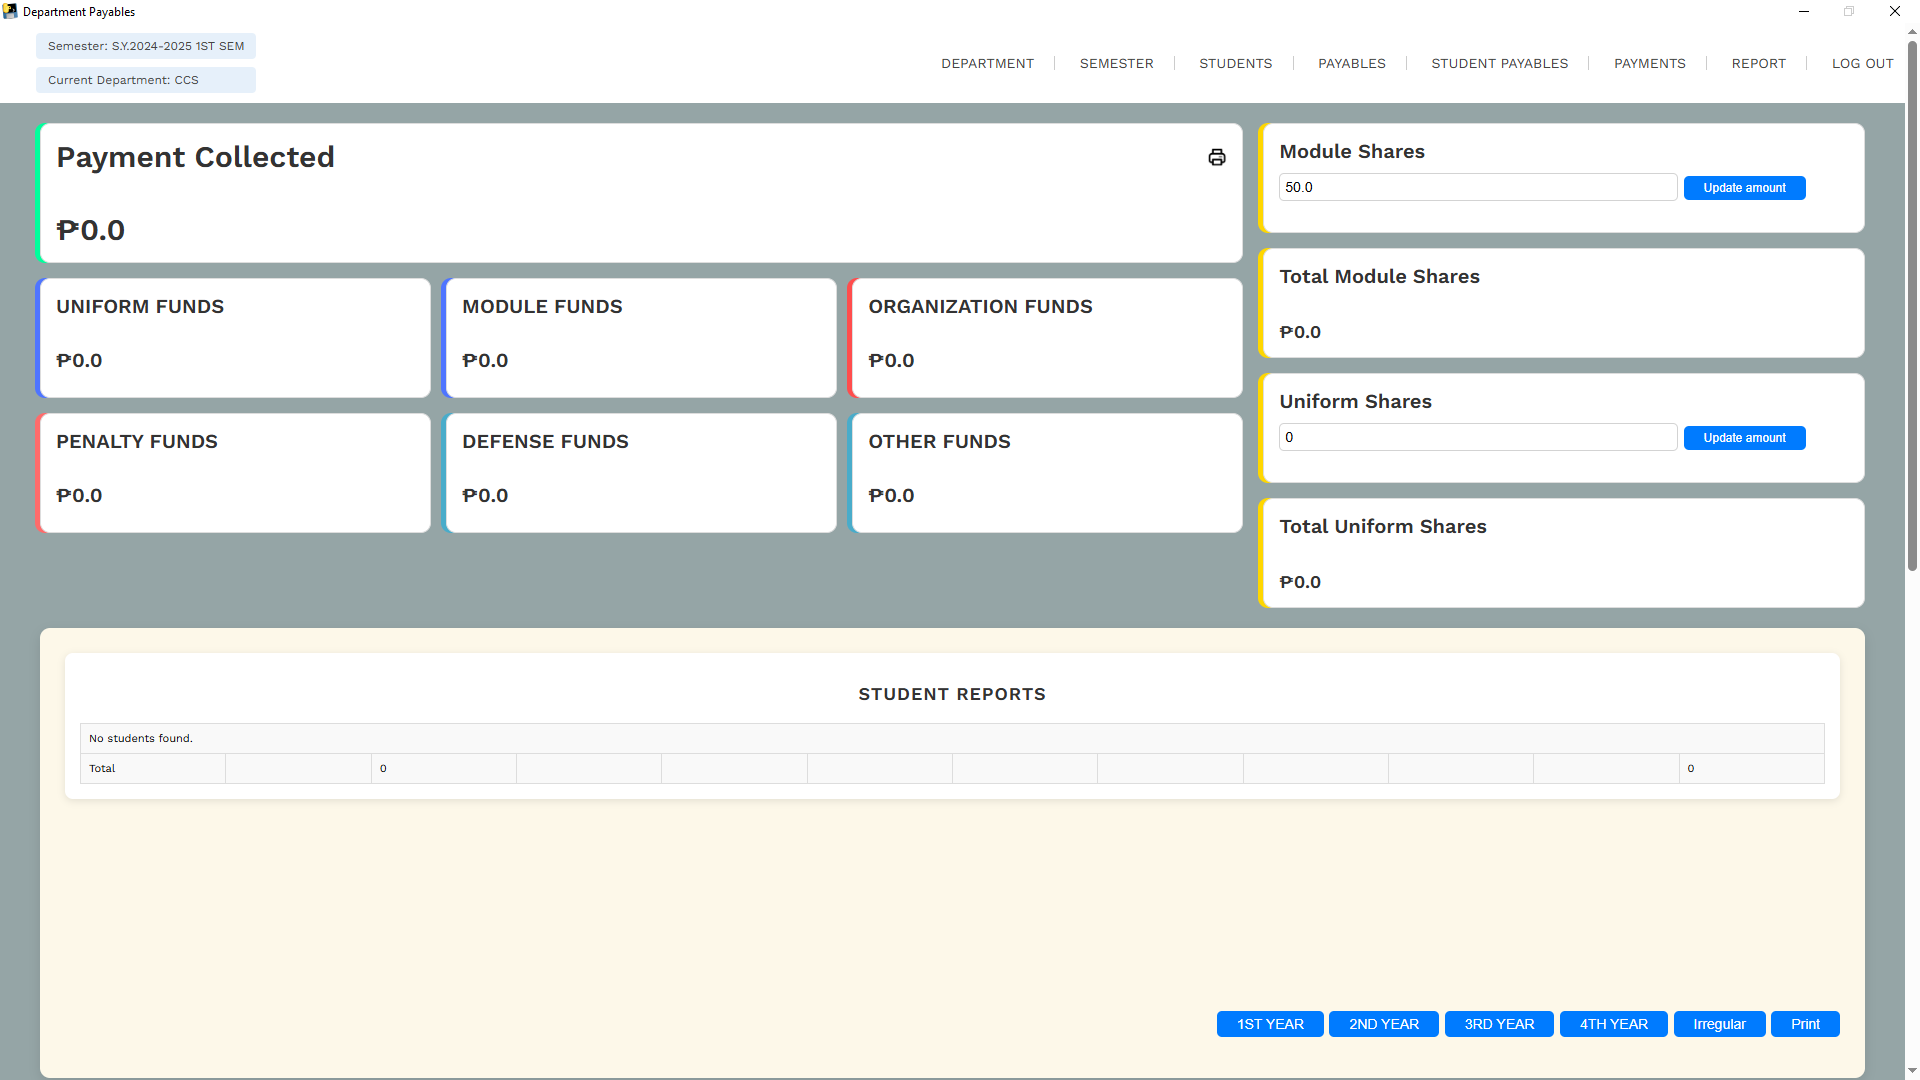Filter report by 1ST YEAR
Screen dimensions: 1920x1080
tap(1269, 1023)
